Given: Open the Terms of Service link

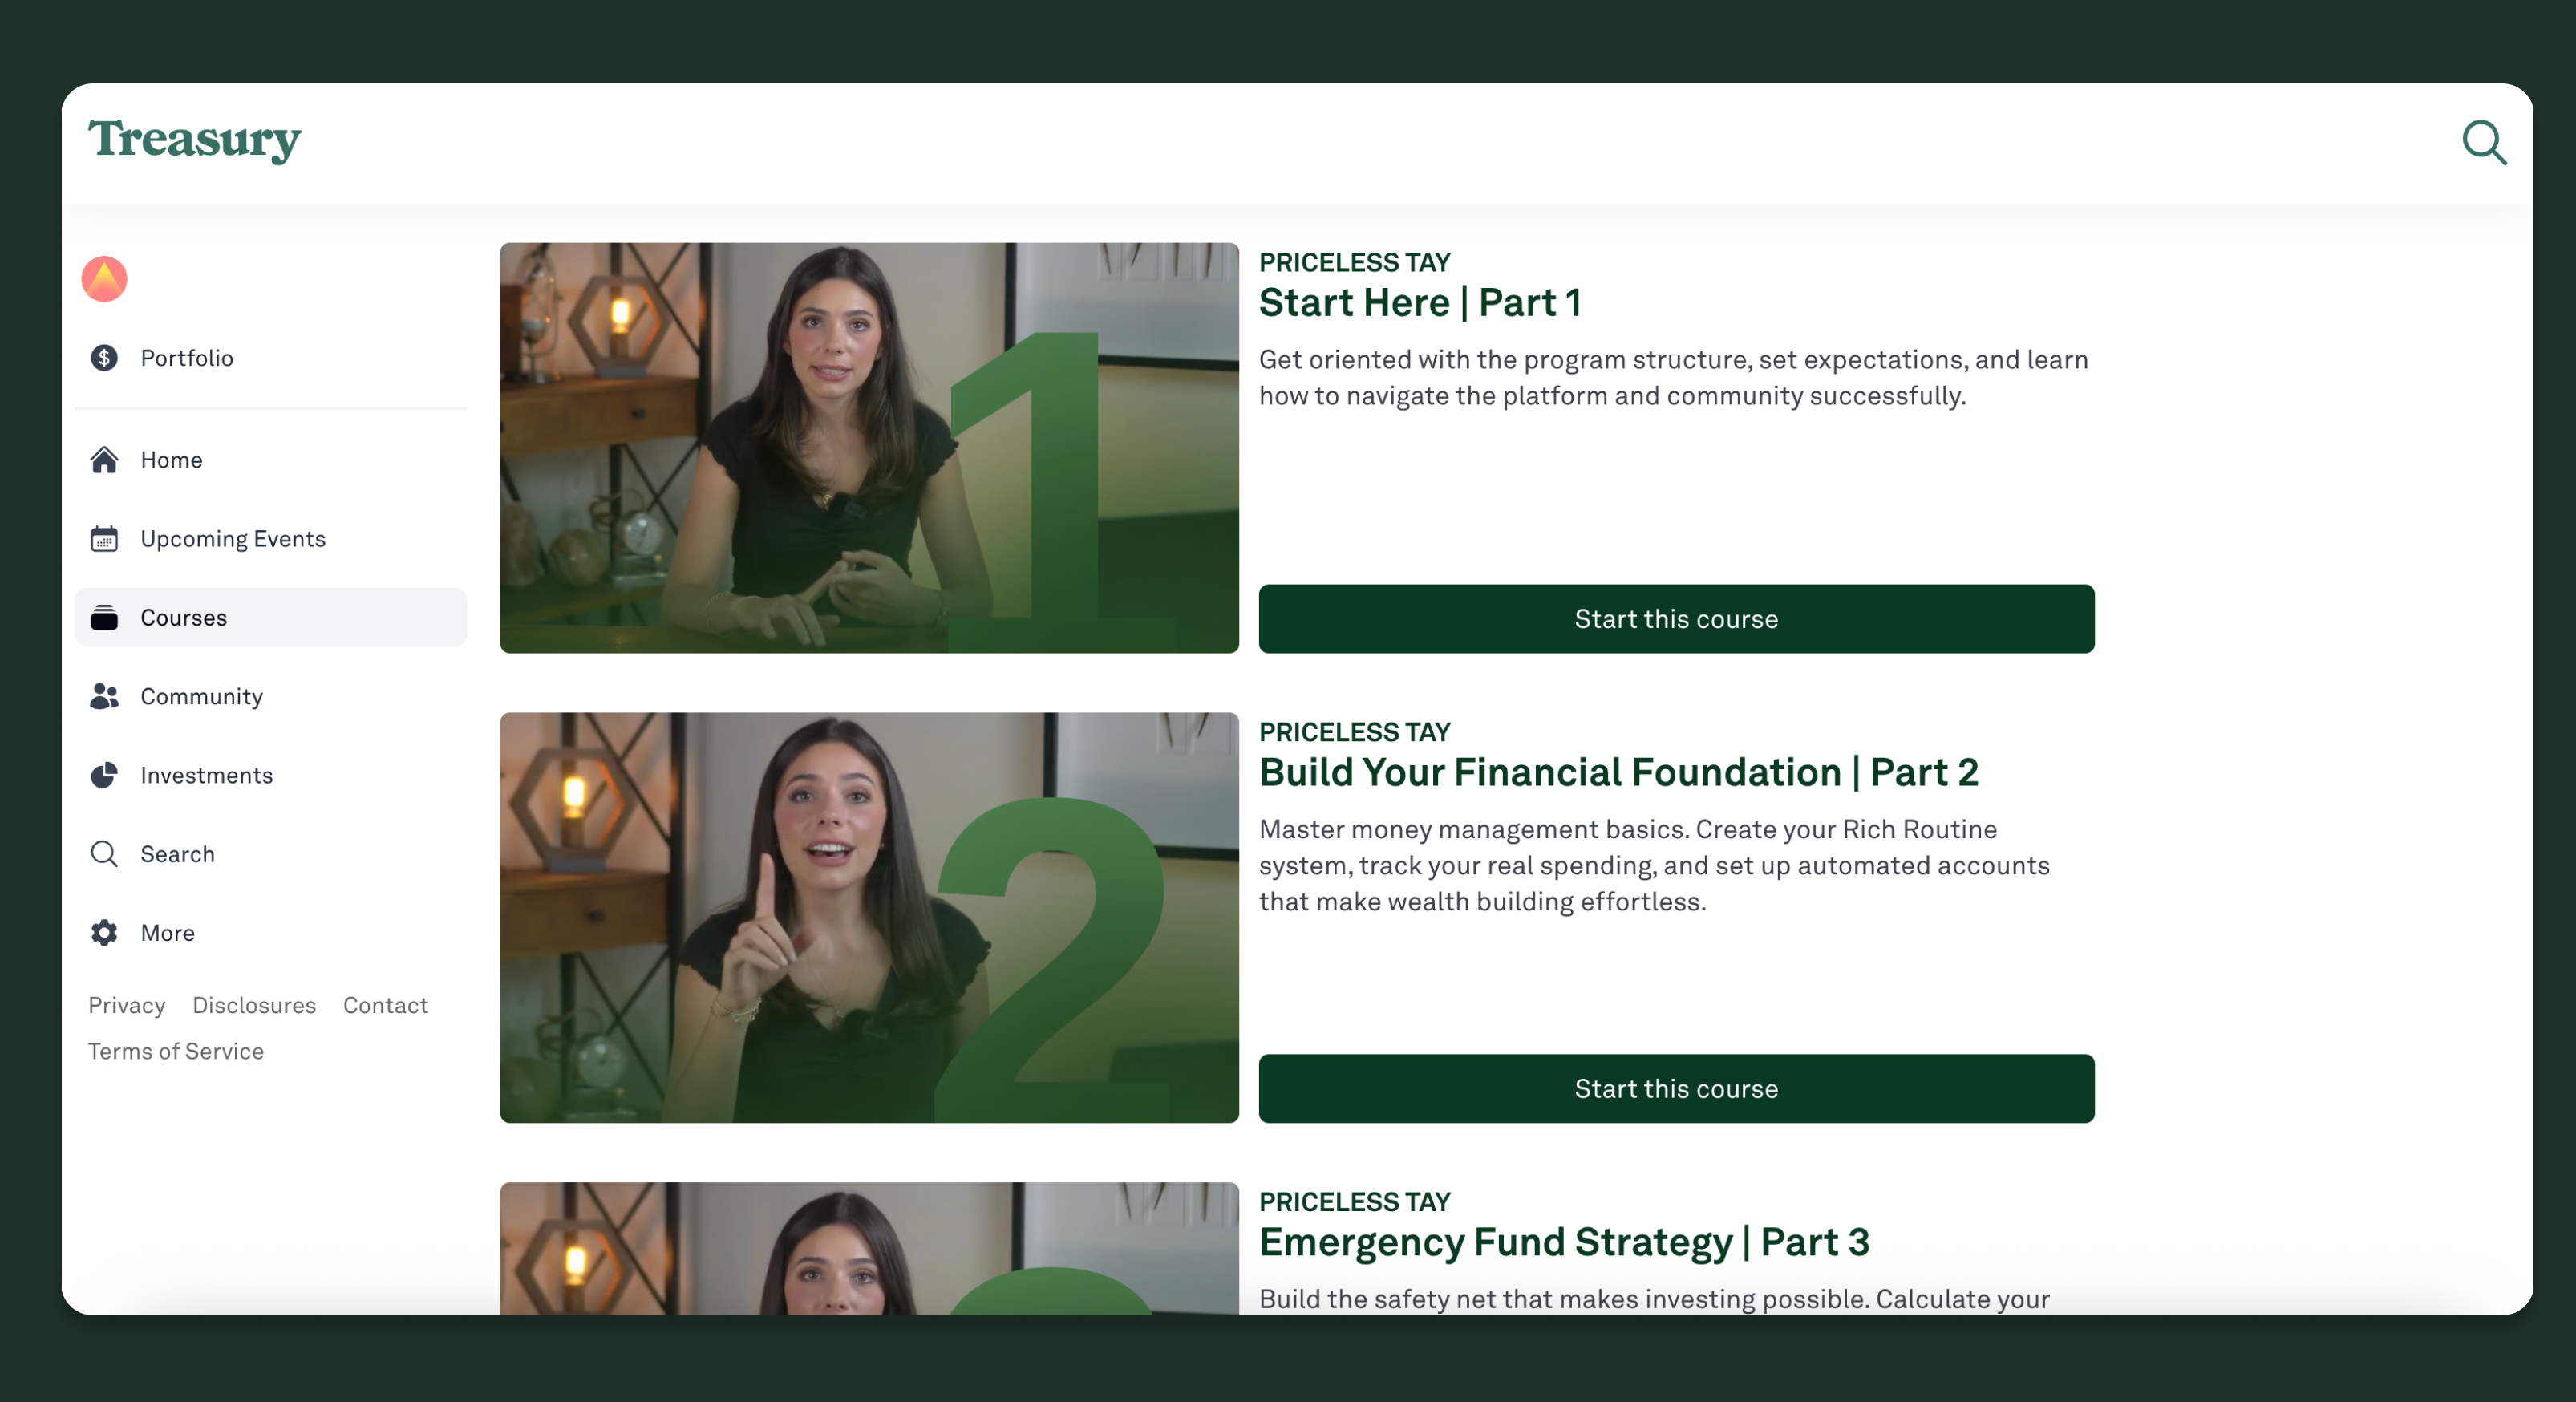Looking at the screenshot, I should [176, 1051].
